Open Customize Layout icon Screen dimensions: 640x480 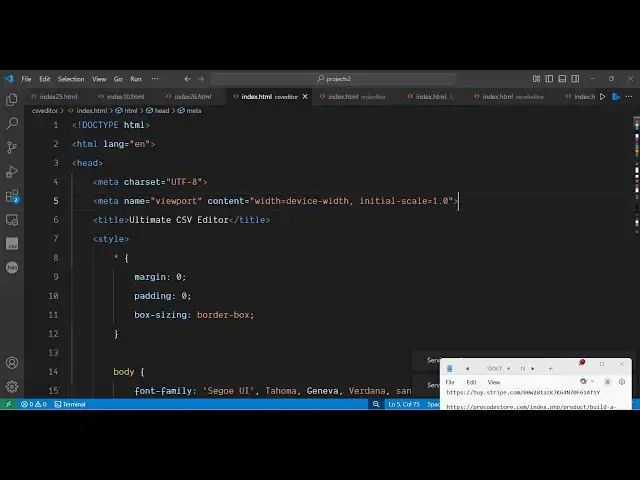[536, 79]
